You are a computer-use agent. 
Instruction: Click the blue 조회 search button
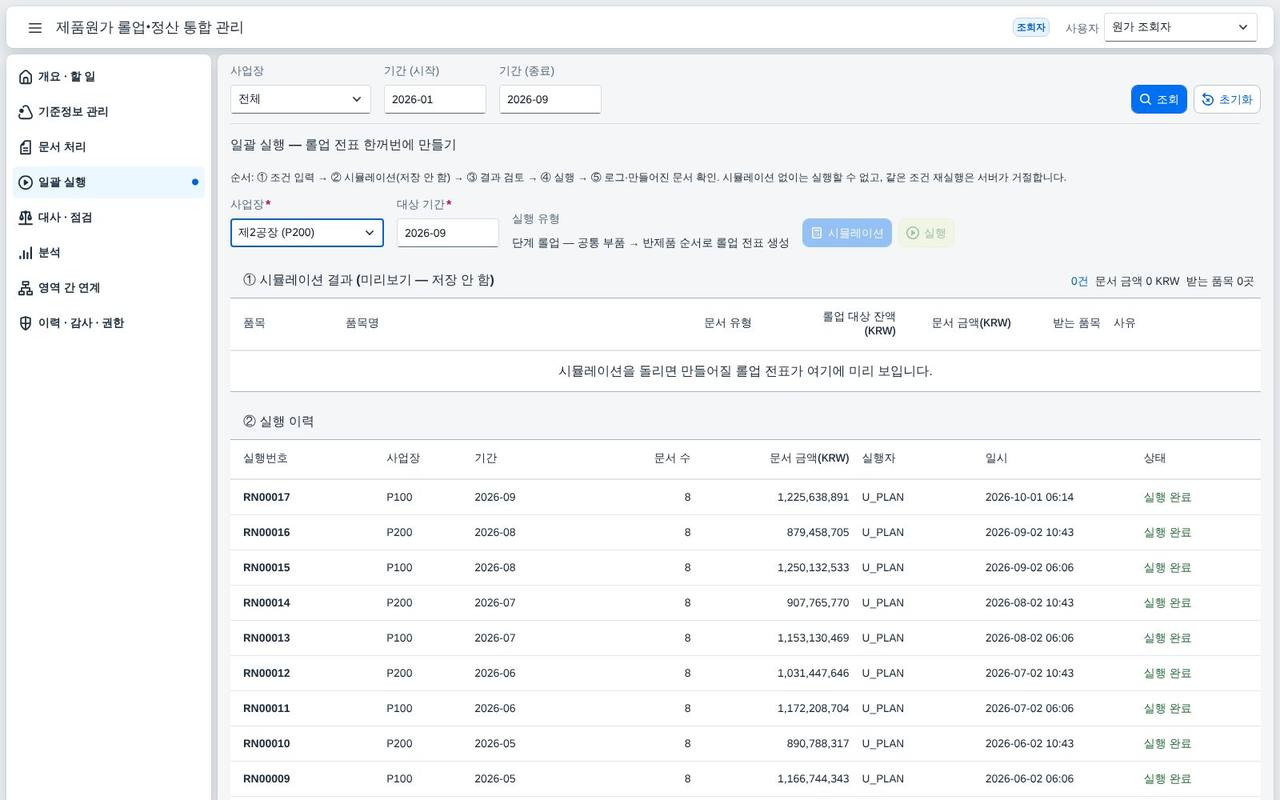click(1159, 99)
